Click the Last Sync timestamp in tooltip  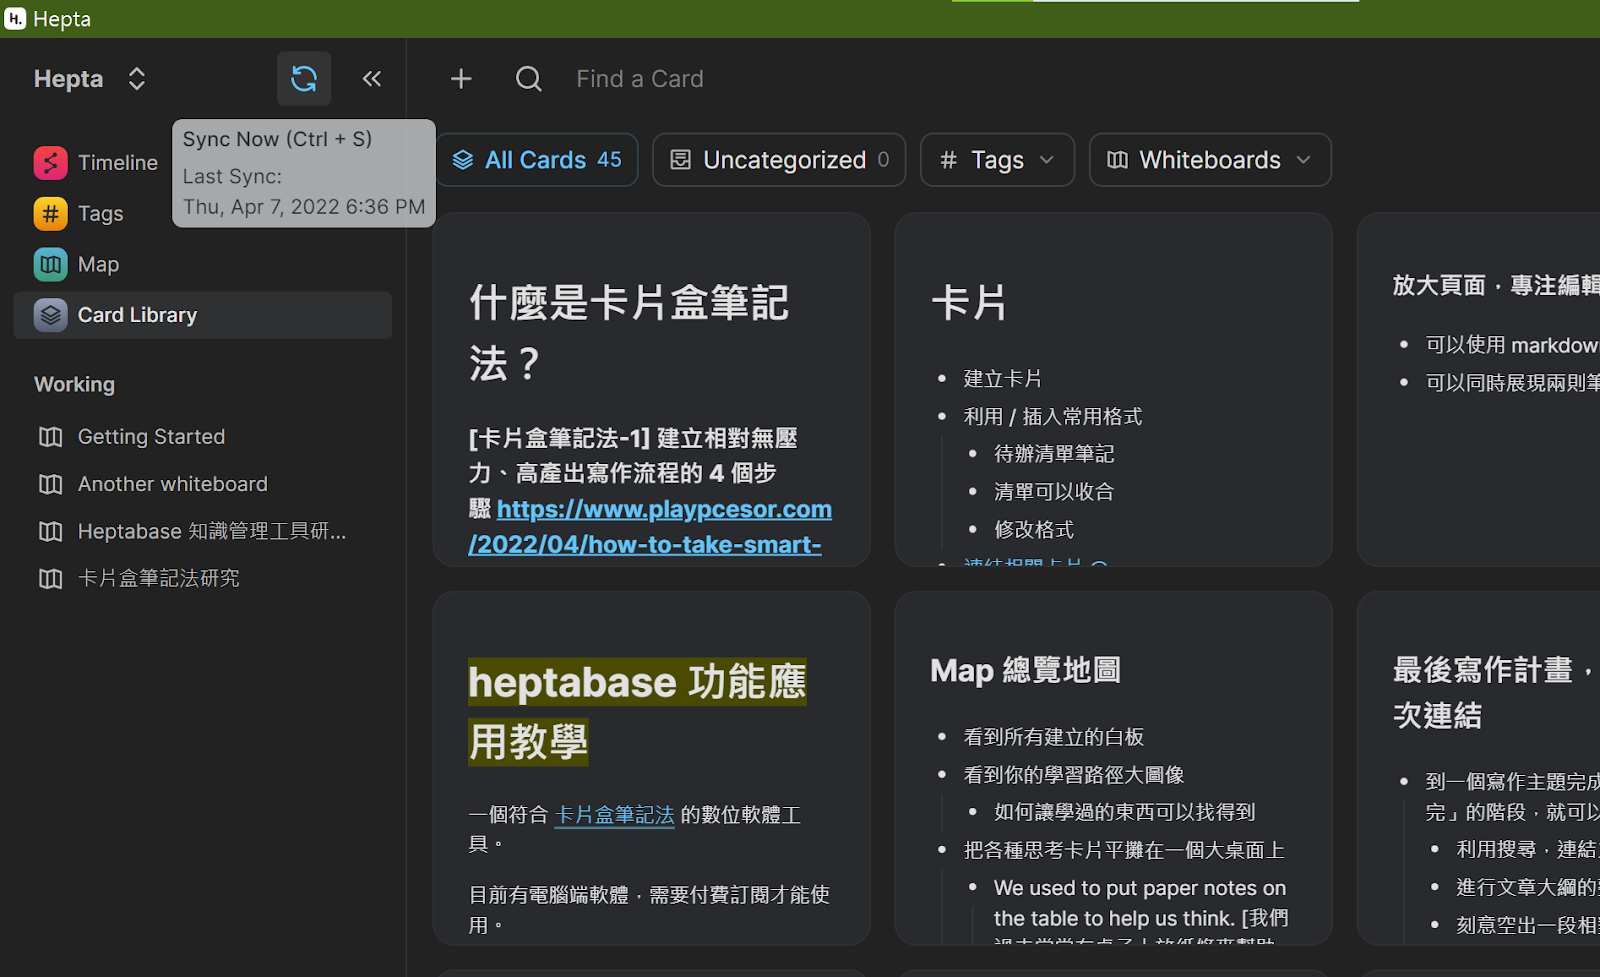click(x=304, y=207)
